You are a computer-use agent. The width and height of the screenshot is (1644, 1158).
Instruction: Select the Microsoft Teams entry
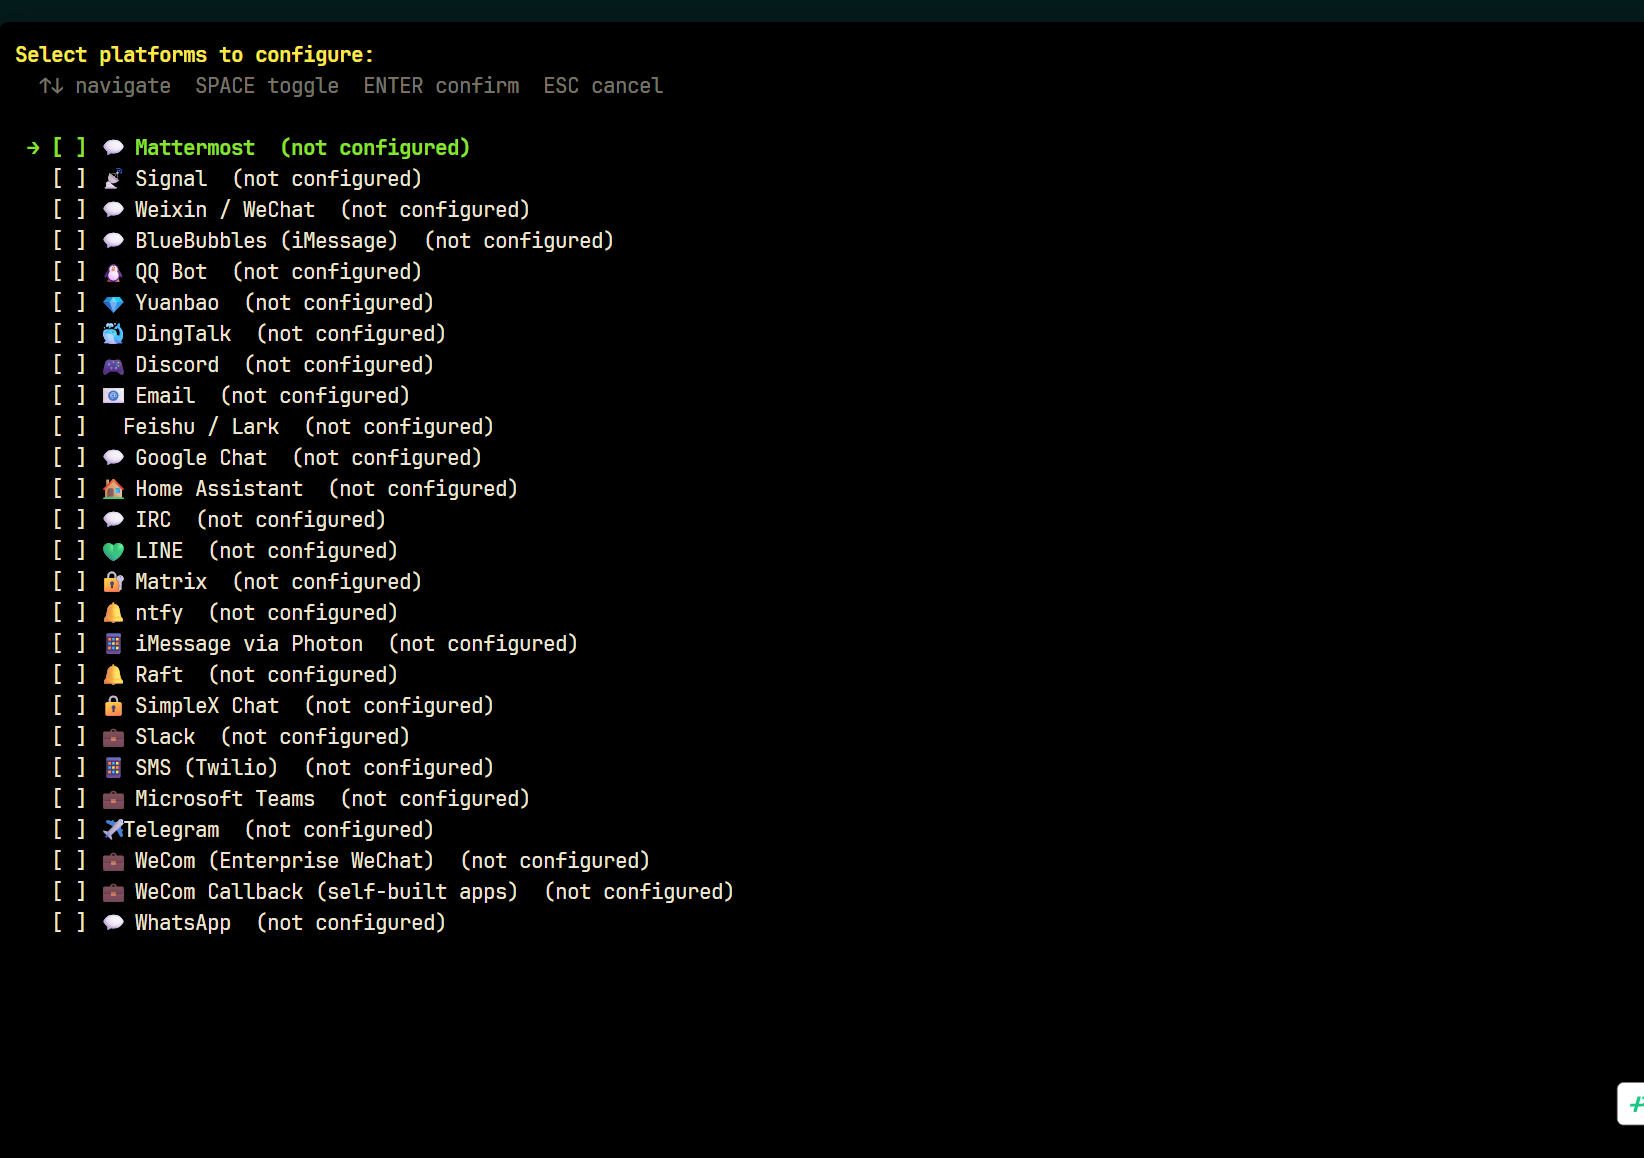(291, 799)
